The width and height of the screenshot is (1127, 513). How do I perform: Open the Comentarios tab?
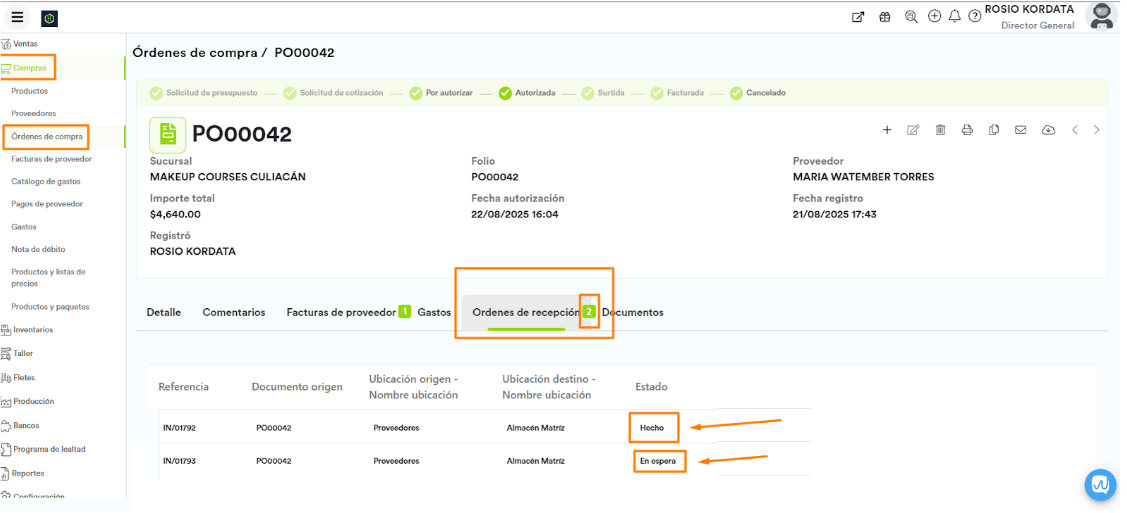click(234, 312)
